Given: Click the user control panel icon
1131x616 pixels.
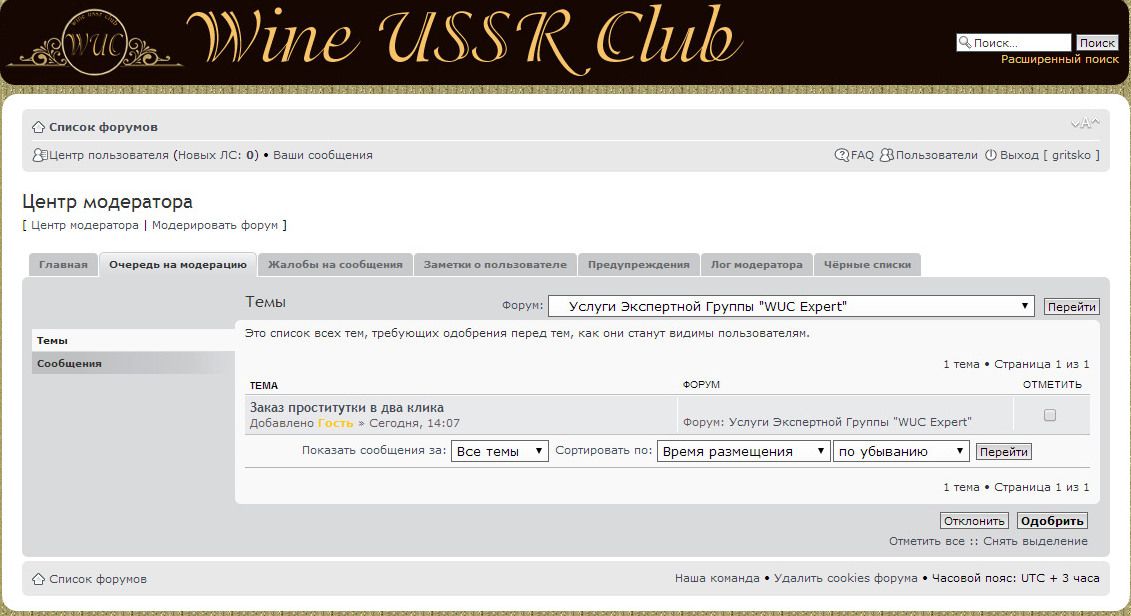Looking at the screenshot, I should tap(39, 155).
